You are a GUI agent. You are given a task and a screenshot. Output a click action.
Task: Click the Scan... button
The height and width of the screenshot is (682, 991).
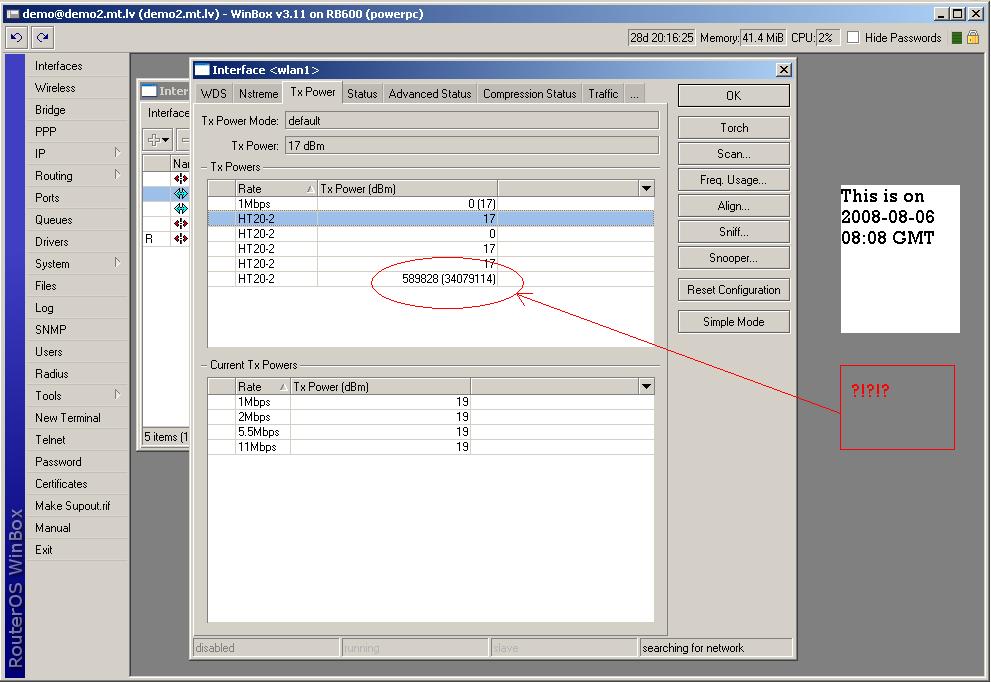[734, 154]
